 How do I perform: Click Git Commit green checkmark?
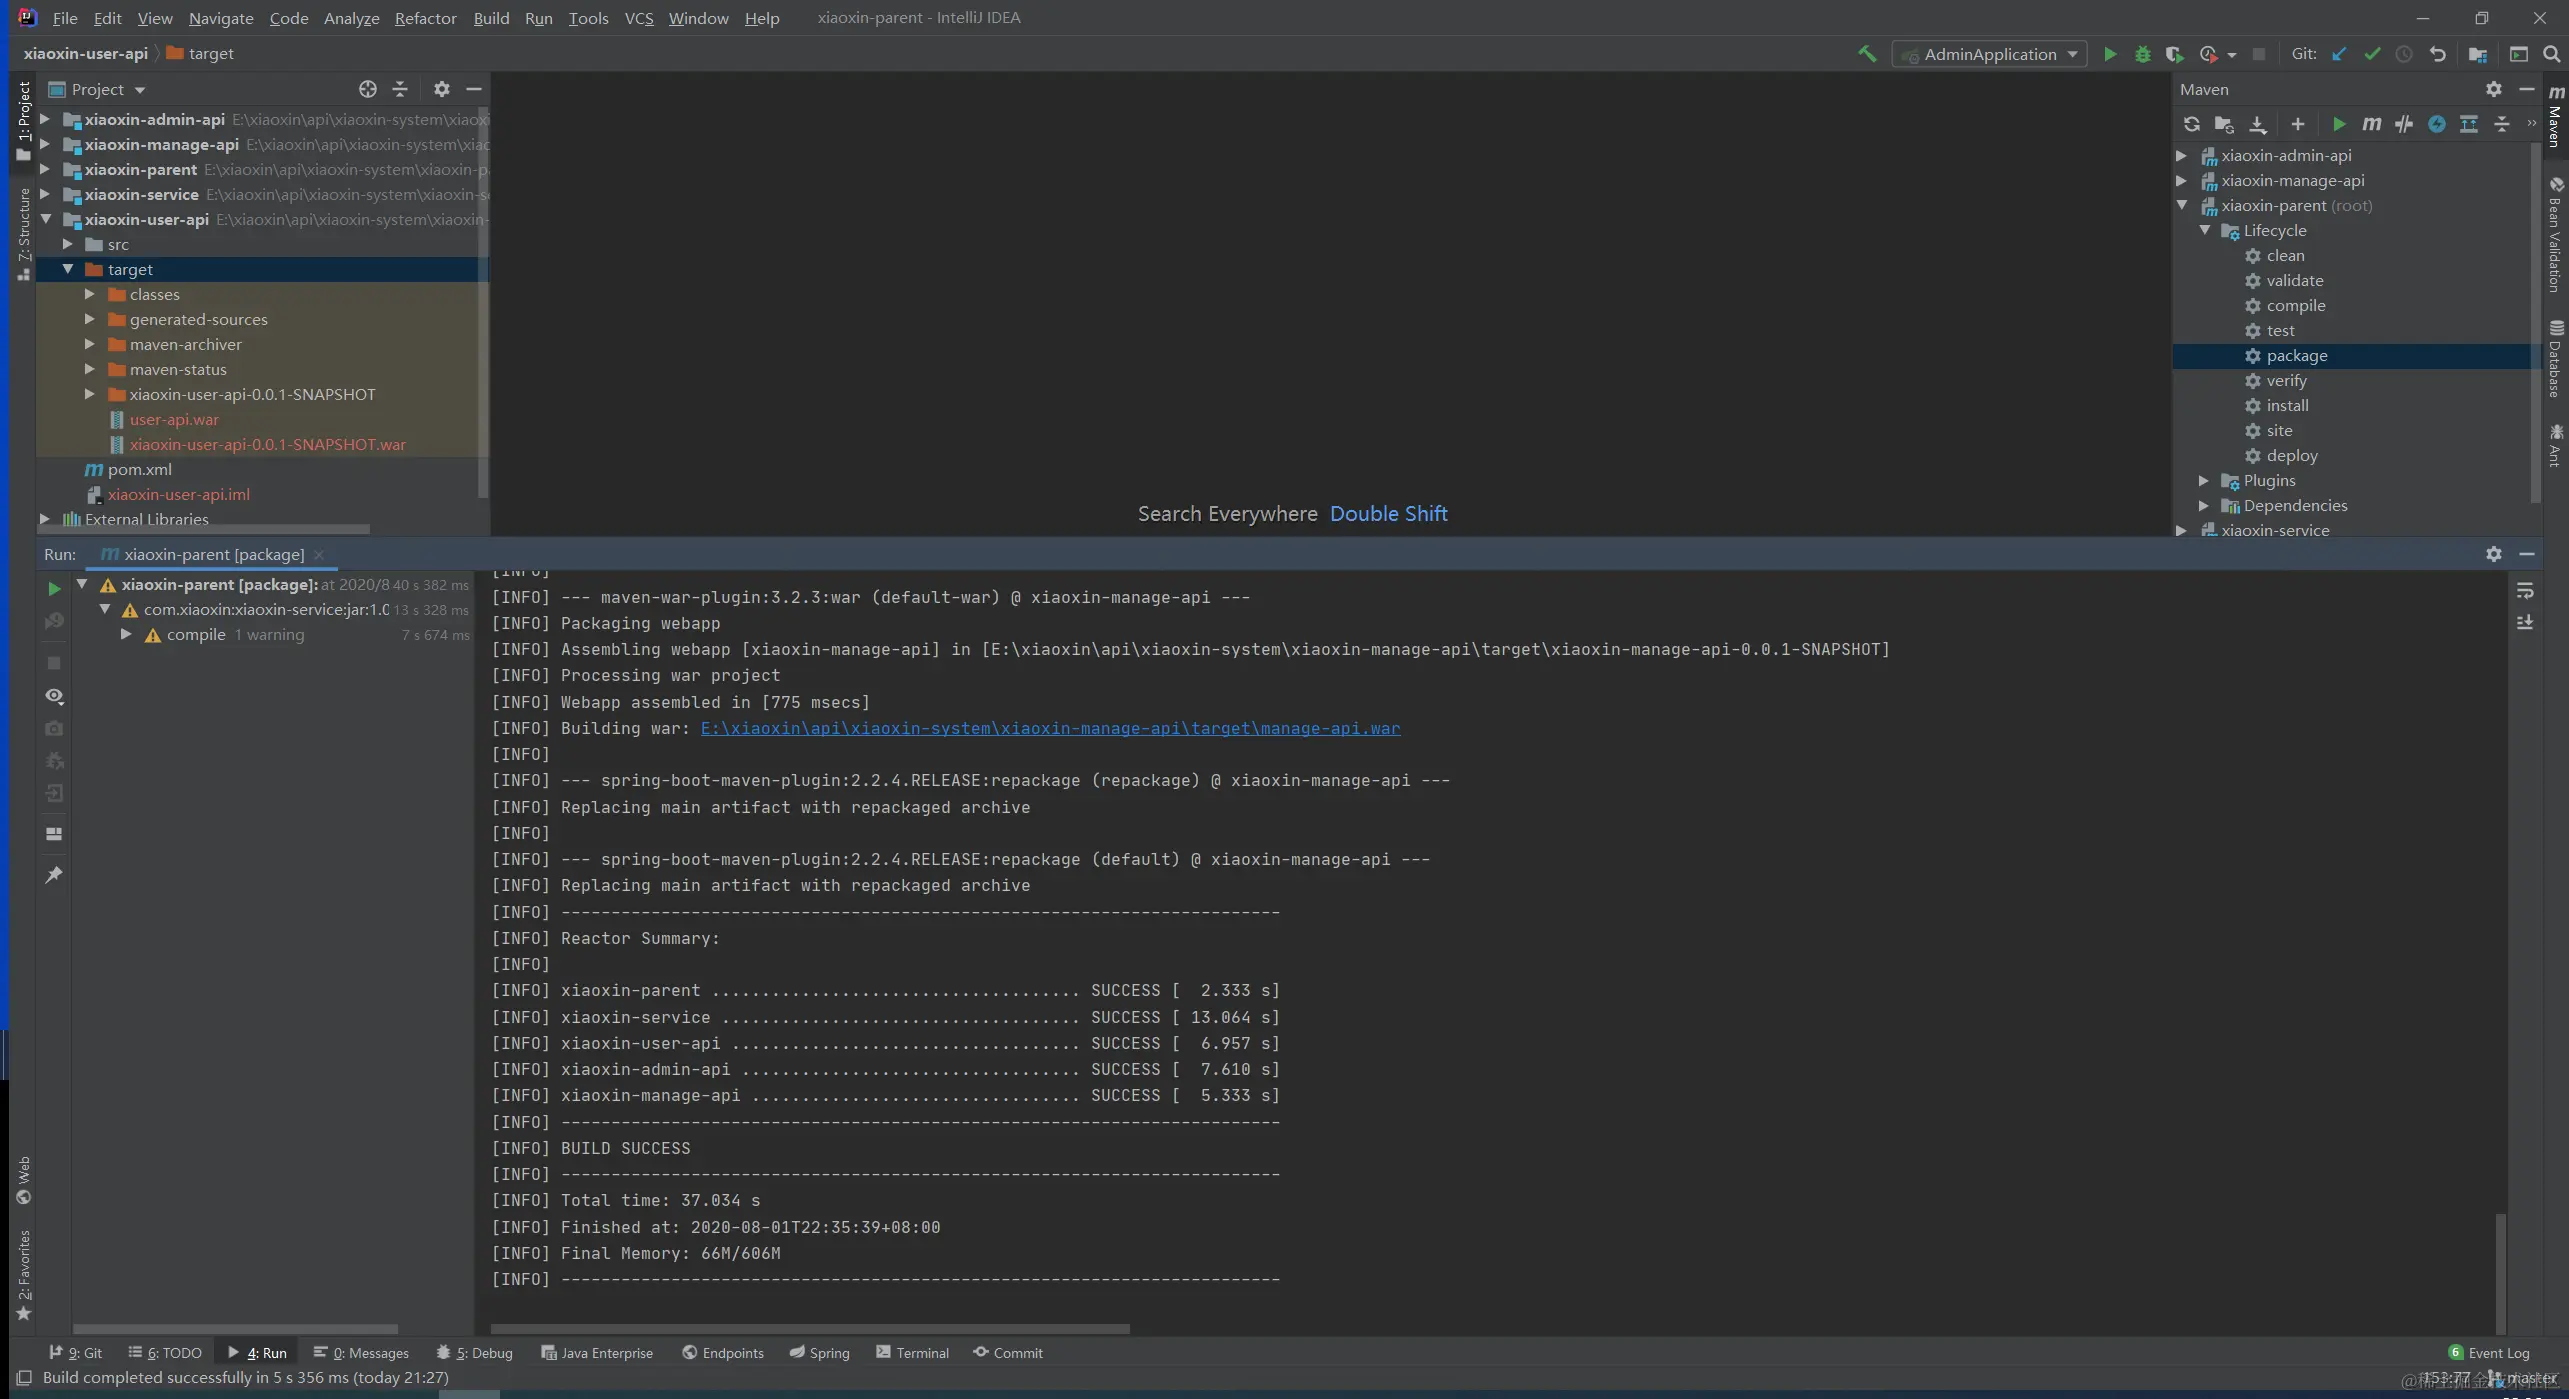(x=2372, y=54)
